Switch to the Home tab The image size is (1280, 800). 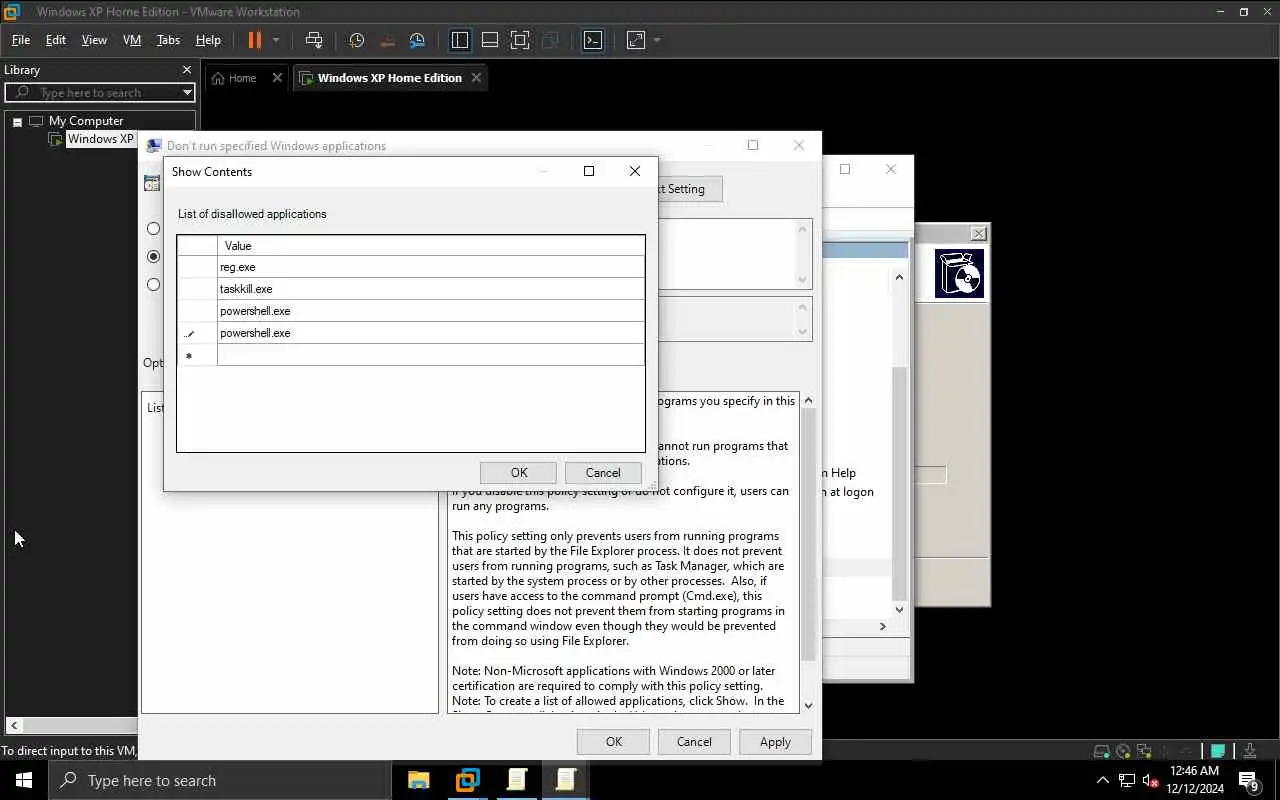pyautogui.click(x=242, y=78)
